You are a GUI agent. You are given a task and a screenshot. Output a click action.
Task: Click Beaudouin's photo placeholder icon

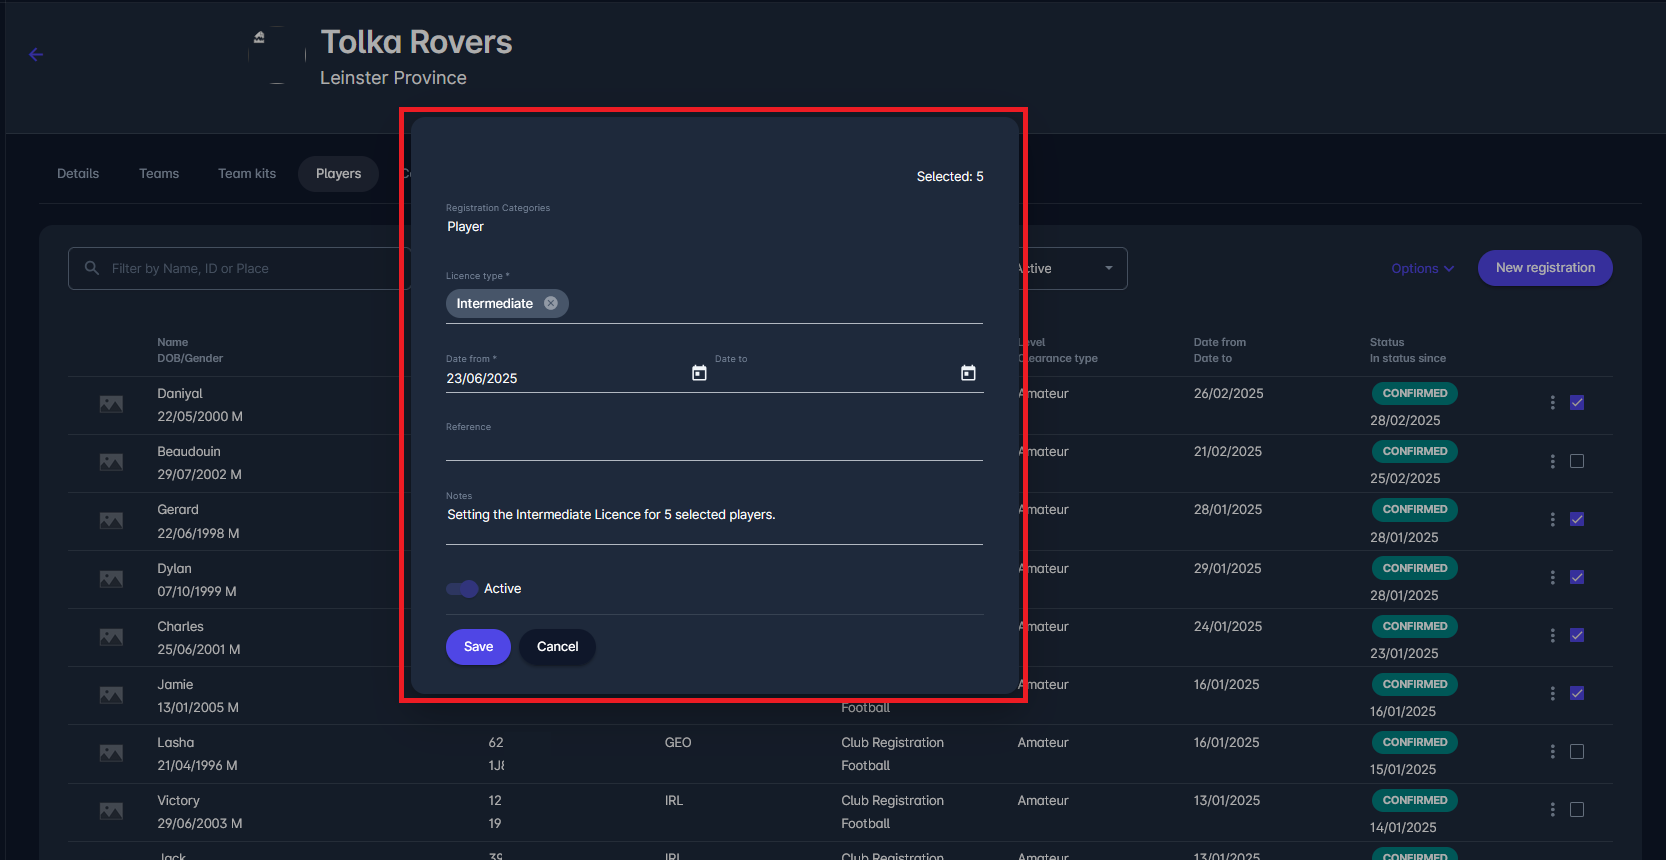click(x=111, y=462)
